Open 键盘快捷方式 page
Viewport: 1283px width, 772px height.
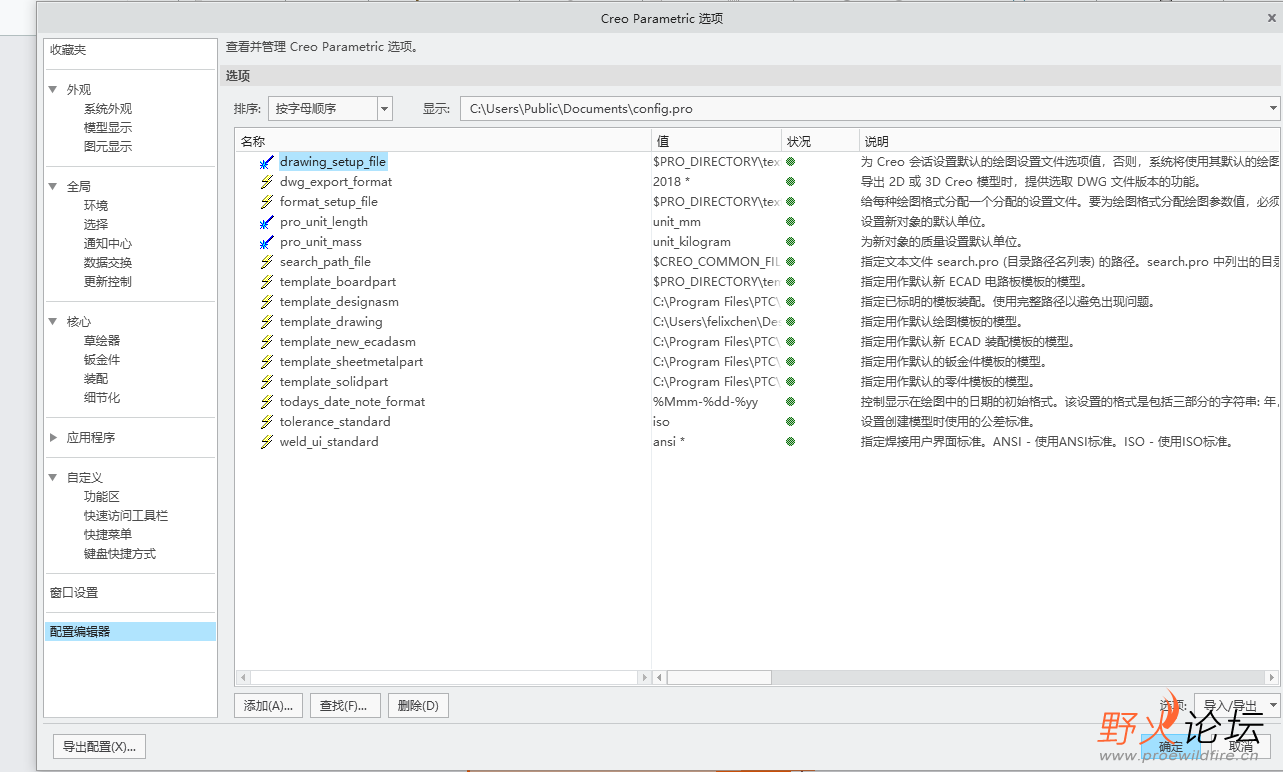pos(120,554)
